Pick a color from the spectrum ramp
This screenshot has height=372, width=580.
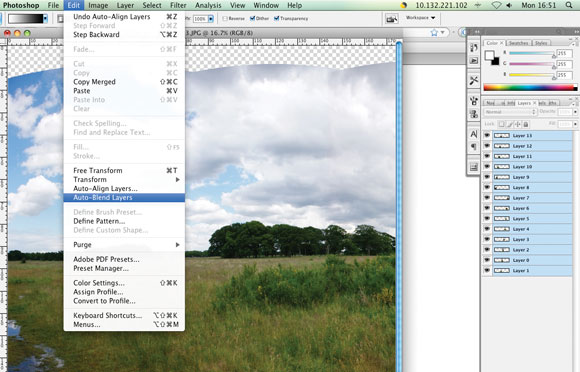tap(530, 88)
